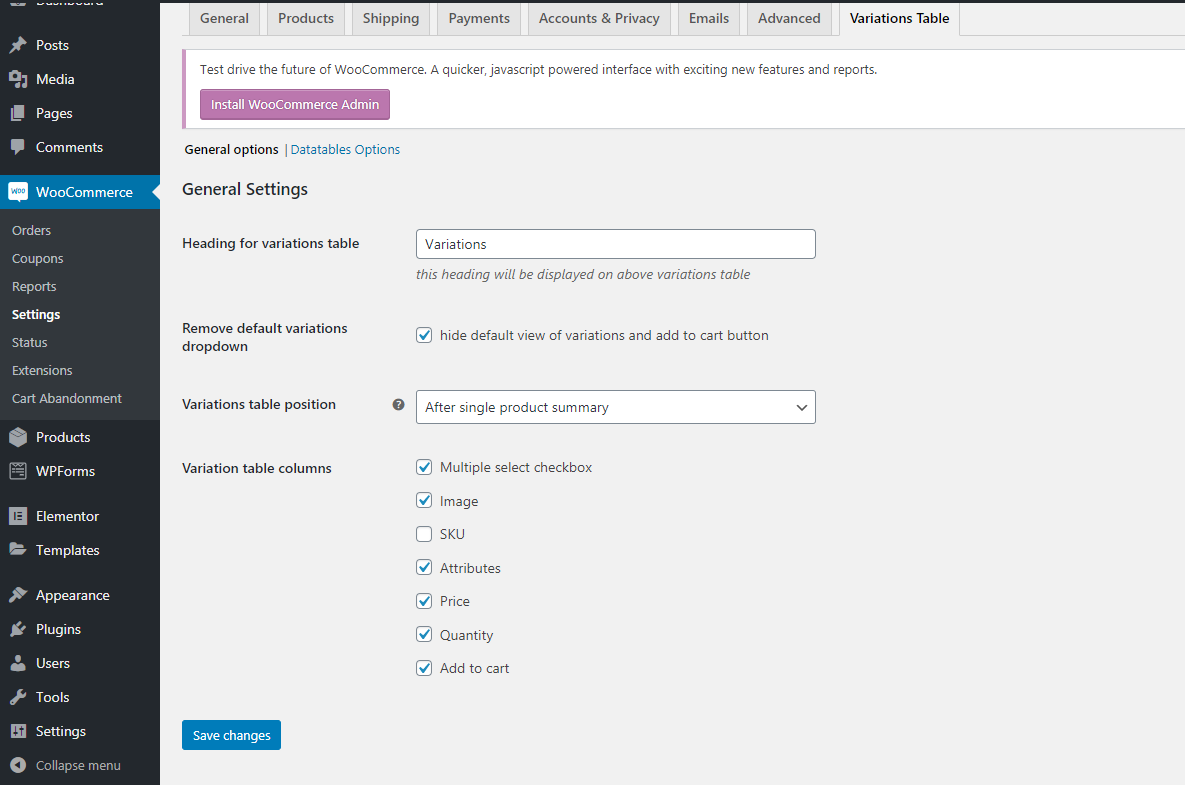This screenshot has height=785, width=1185.
Task: Click the Users person icon
Action: [x=18, y=663]
